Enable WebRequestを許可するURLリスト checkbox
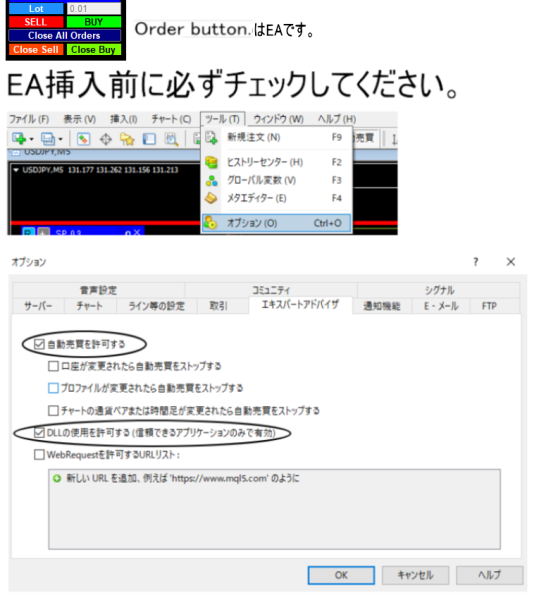This screenshot has width=546, height=600. (x=39, y=455)
